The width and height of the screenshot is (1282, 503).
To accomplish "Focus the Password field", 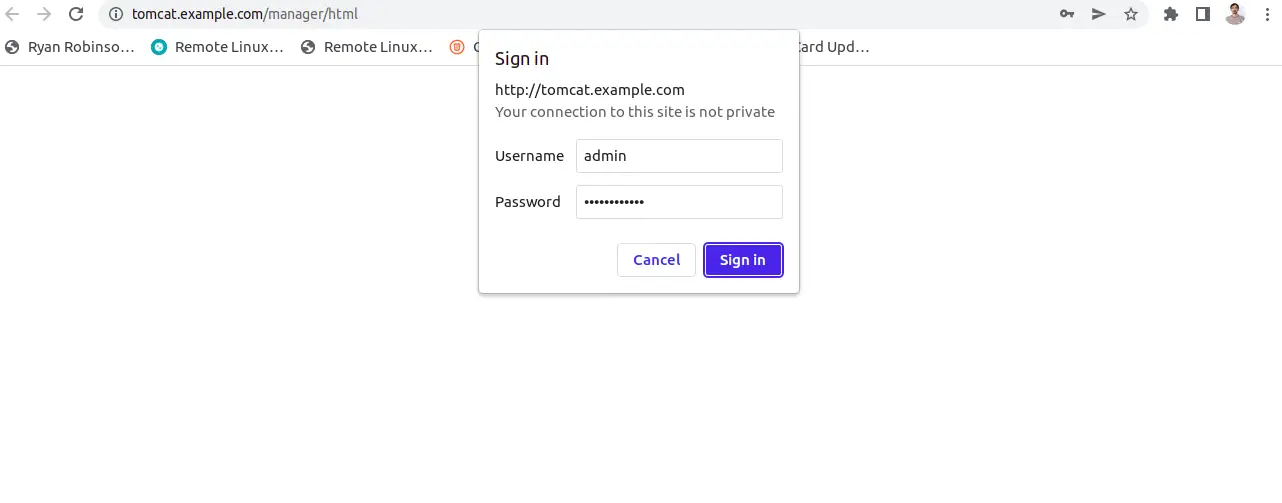I will click(x=679, y=202).
